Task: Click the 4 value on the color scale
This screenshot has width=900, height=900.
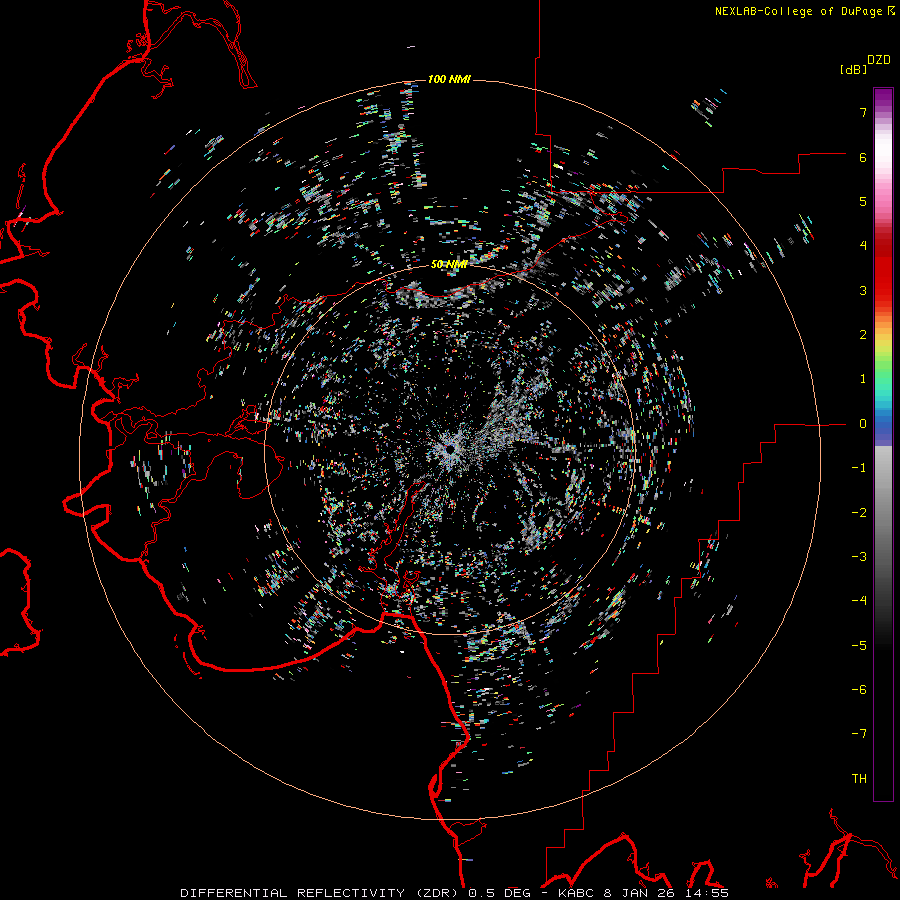Action: pyautogui.click(x=863, y=246)
